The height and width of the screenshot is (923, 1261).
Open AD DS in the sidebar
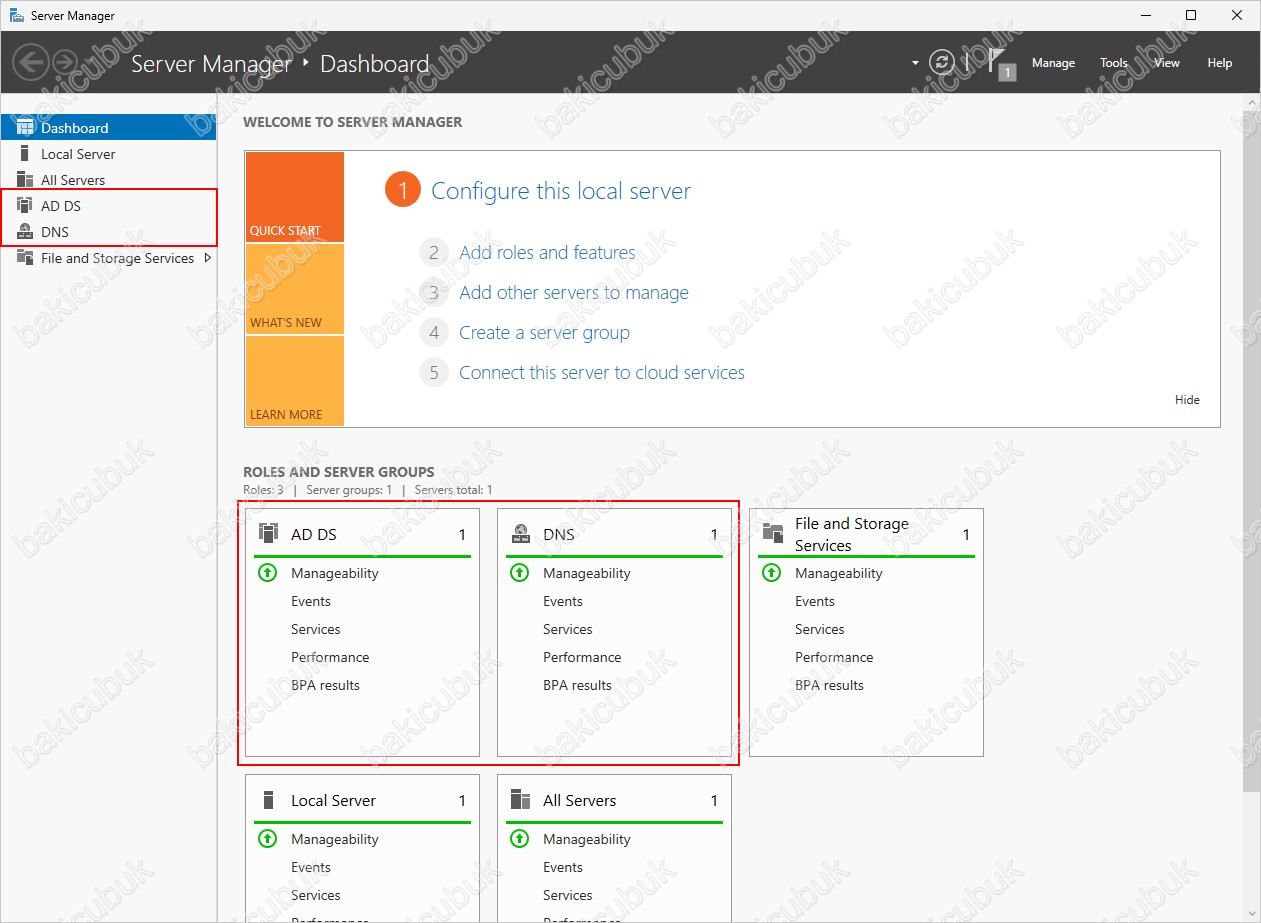(x=108, y=206)
